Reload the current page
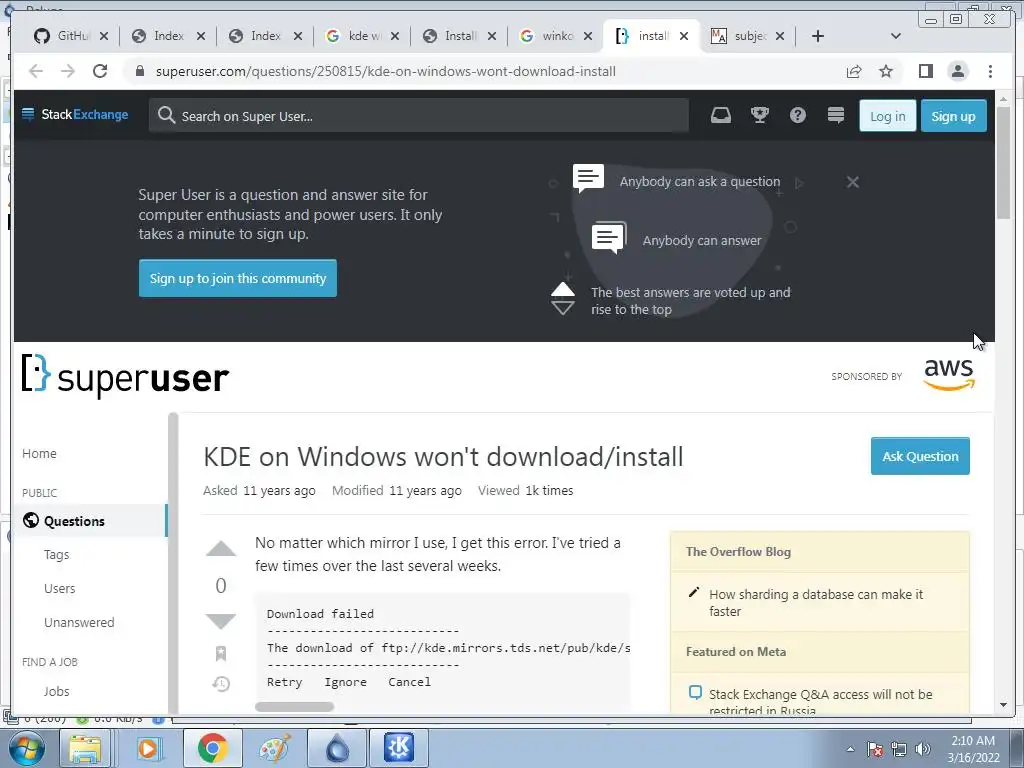 [100, 71]
